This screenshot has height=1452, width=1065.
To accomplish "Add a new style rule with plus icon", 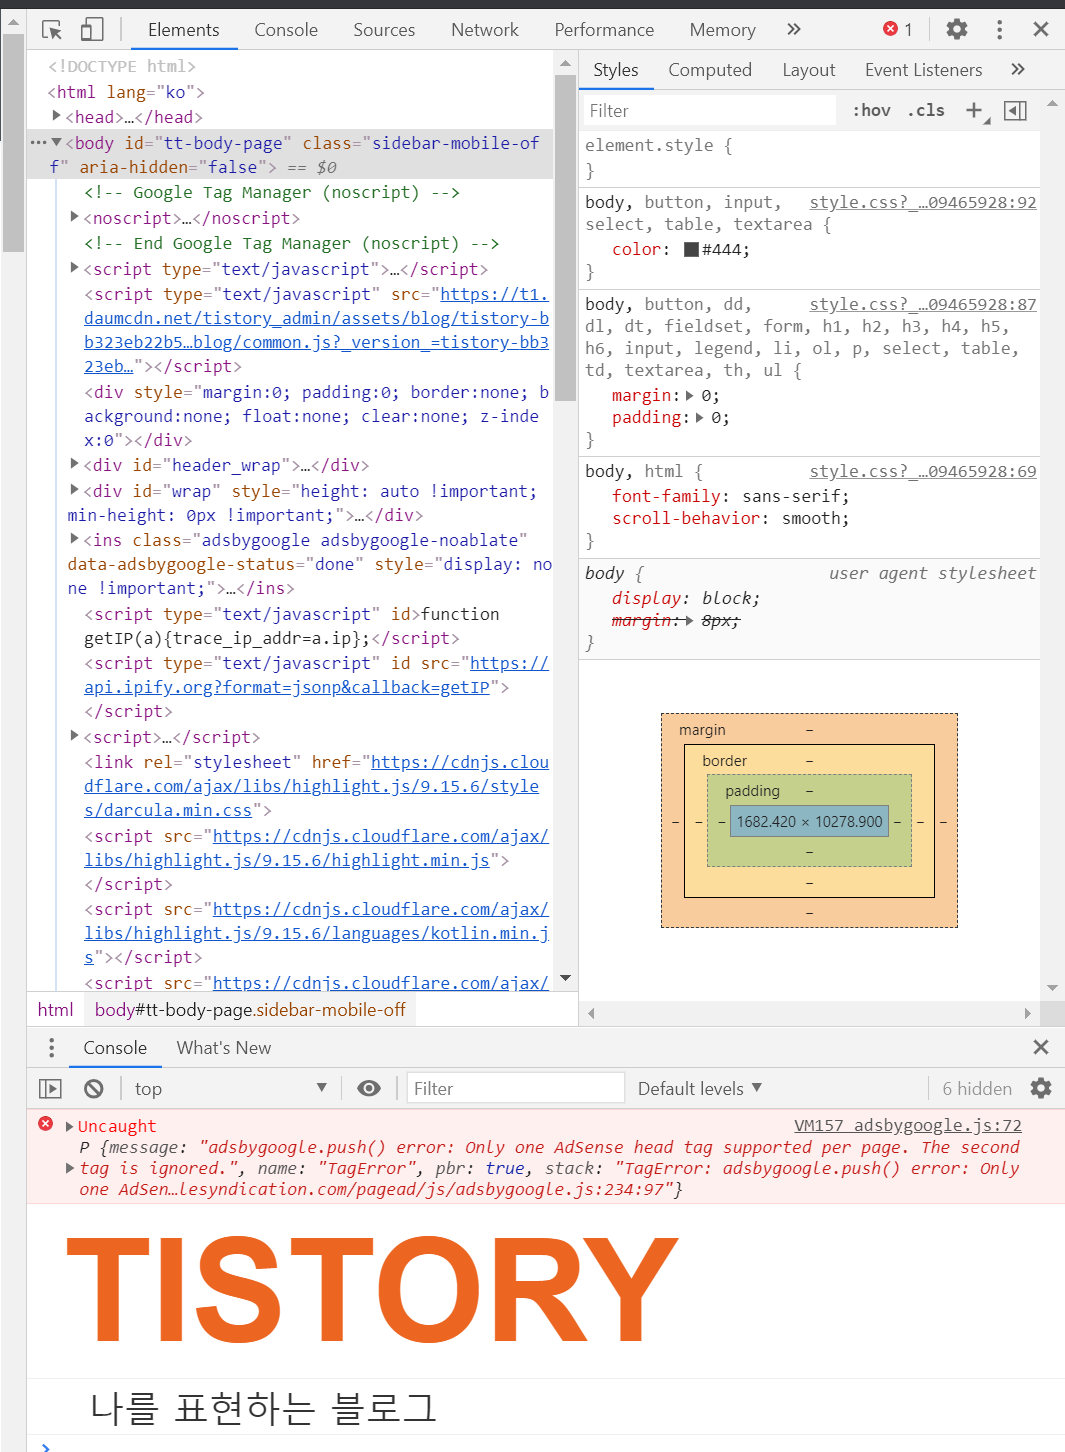I will click(974, 110).
